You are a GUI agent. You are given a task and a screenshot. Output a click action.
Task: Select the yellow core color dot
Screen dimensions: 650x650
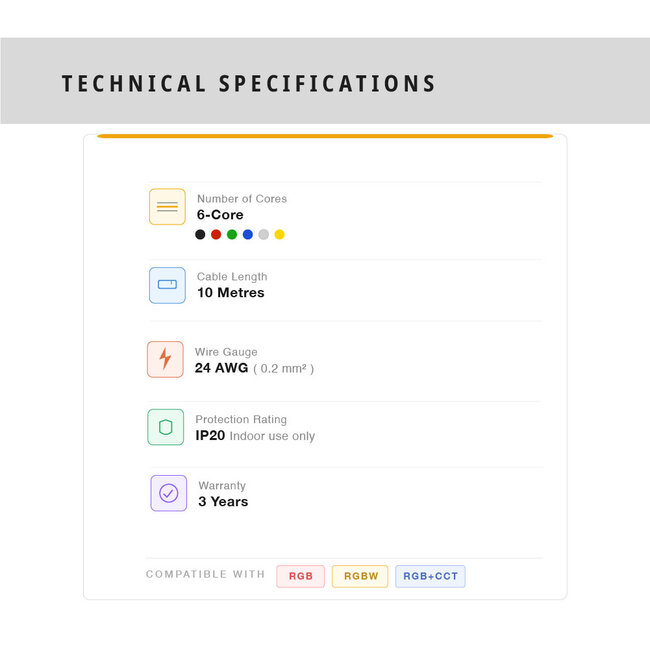pyautogui.click(x=280, y=235)
